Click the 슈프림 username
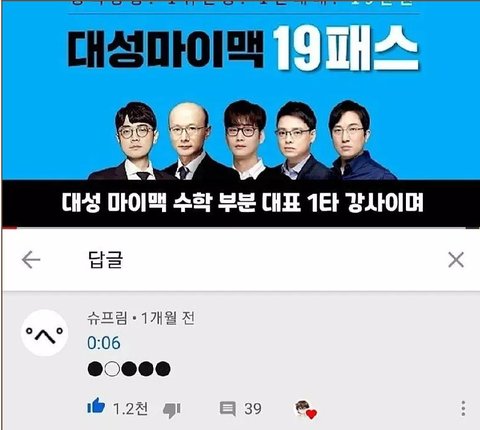Viewport: 480px width, 430px height. tap(107, 318)
